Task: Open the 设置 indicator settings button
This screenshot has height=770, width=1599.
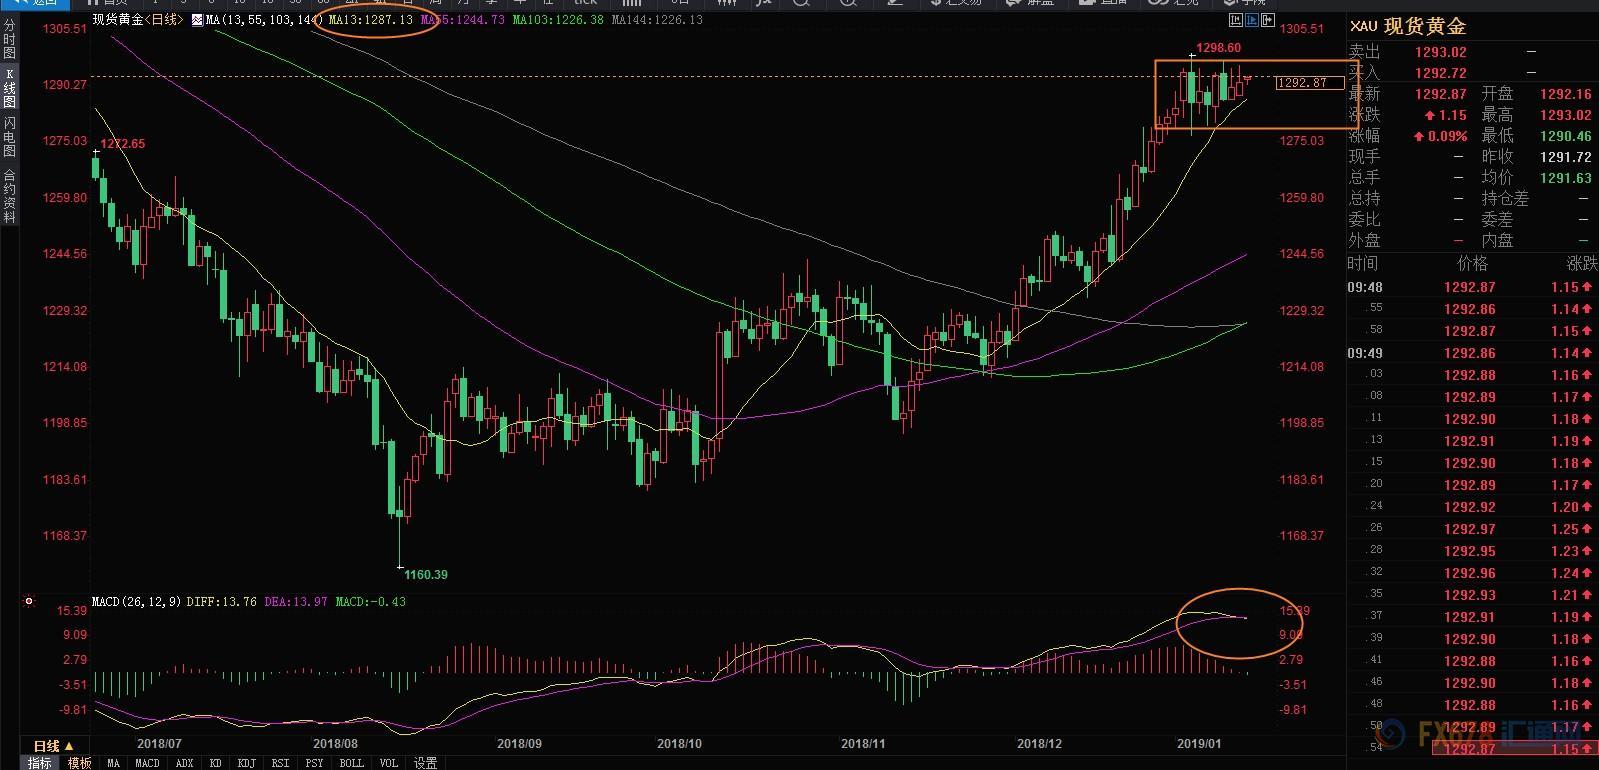Action: click(426, 763)
